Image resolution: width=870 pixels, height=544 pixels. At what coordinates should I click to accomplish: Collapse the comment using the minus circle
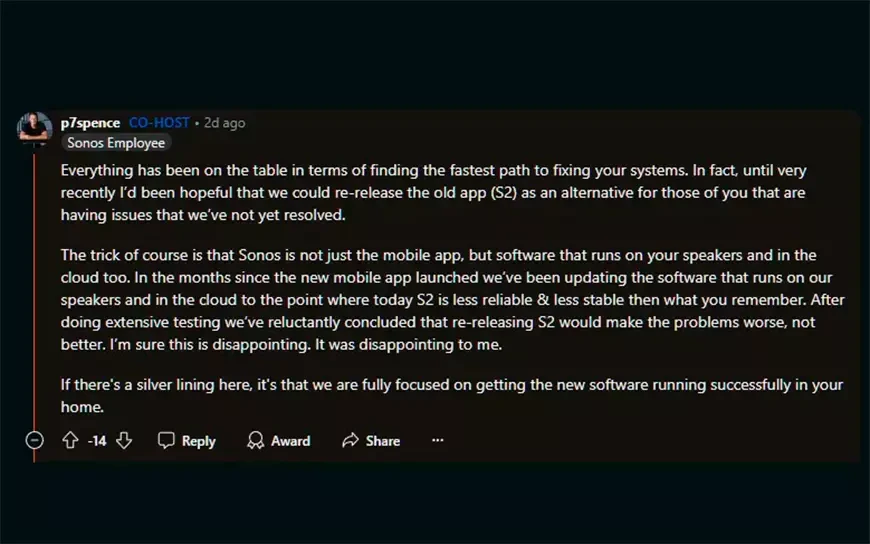pyautogui.click(x=34, y=440)
